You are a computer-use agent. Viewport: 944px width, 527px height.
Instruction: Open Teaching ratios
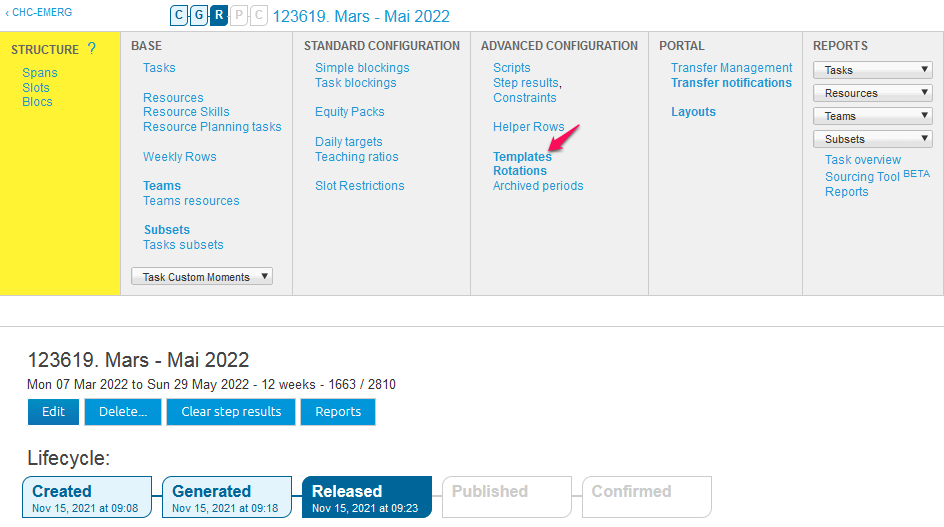tap(356, 157)
